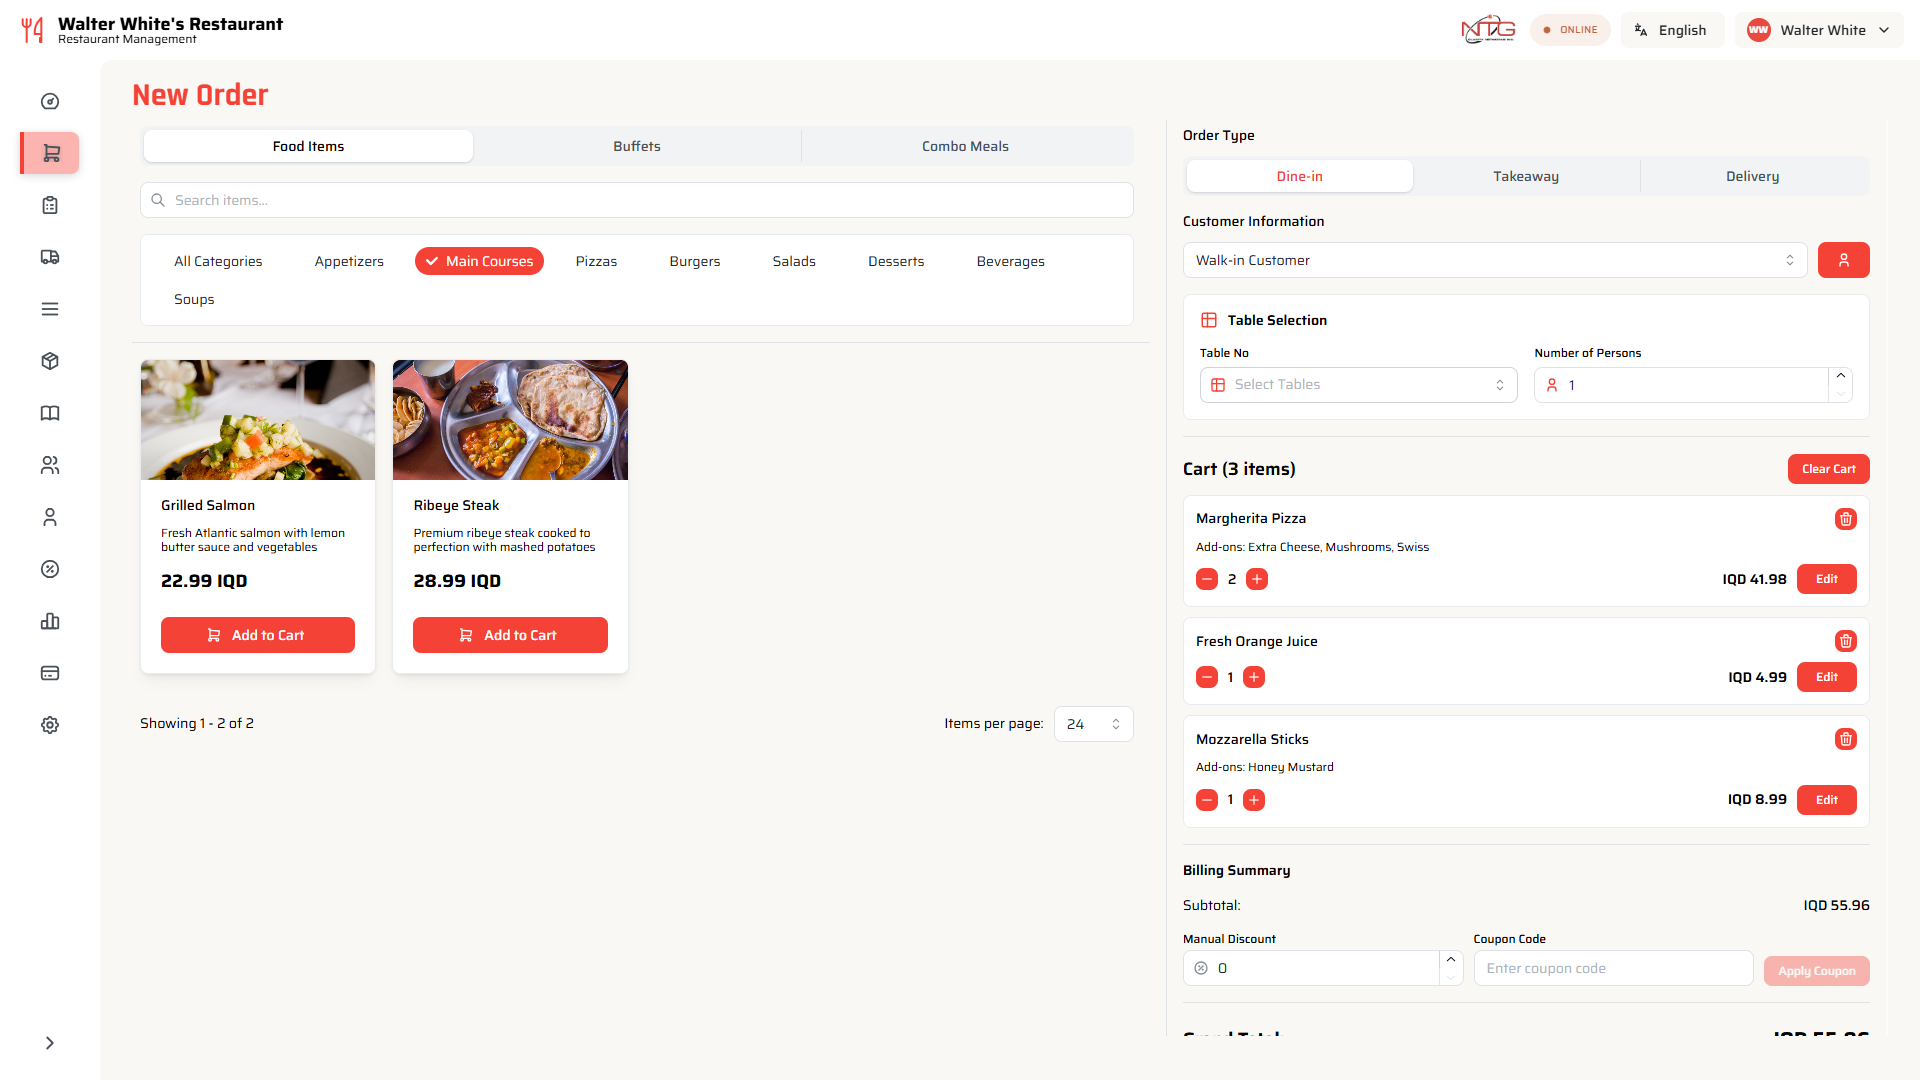Choose the Delivery order type
The height and width of the screenshot is (1080, 1920).
tap(1752, 176)
